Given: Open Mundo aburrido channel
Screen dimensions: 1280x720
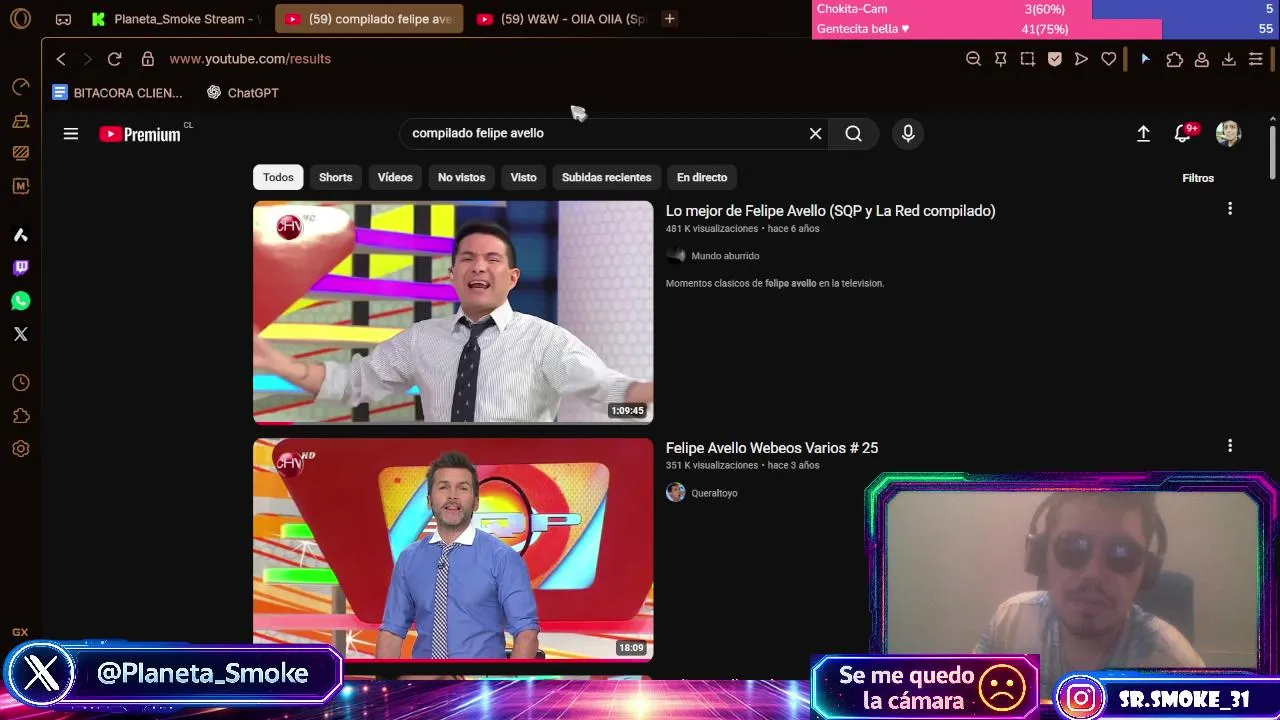Looking at the screenshot, I should (724, 256).
